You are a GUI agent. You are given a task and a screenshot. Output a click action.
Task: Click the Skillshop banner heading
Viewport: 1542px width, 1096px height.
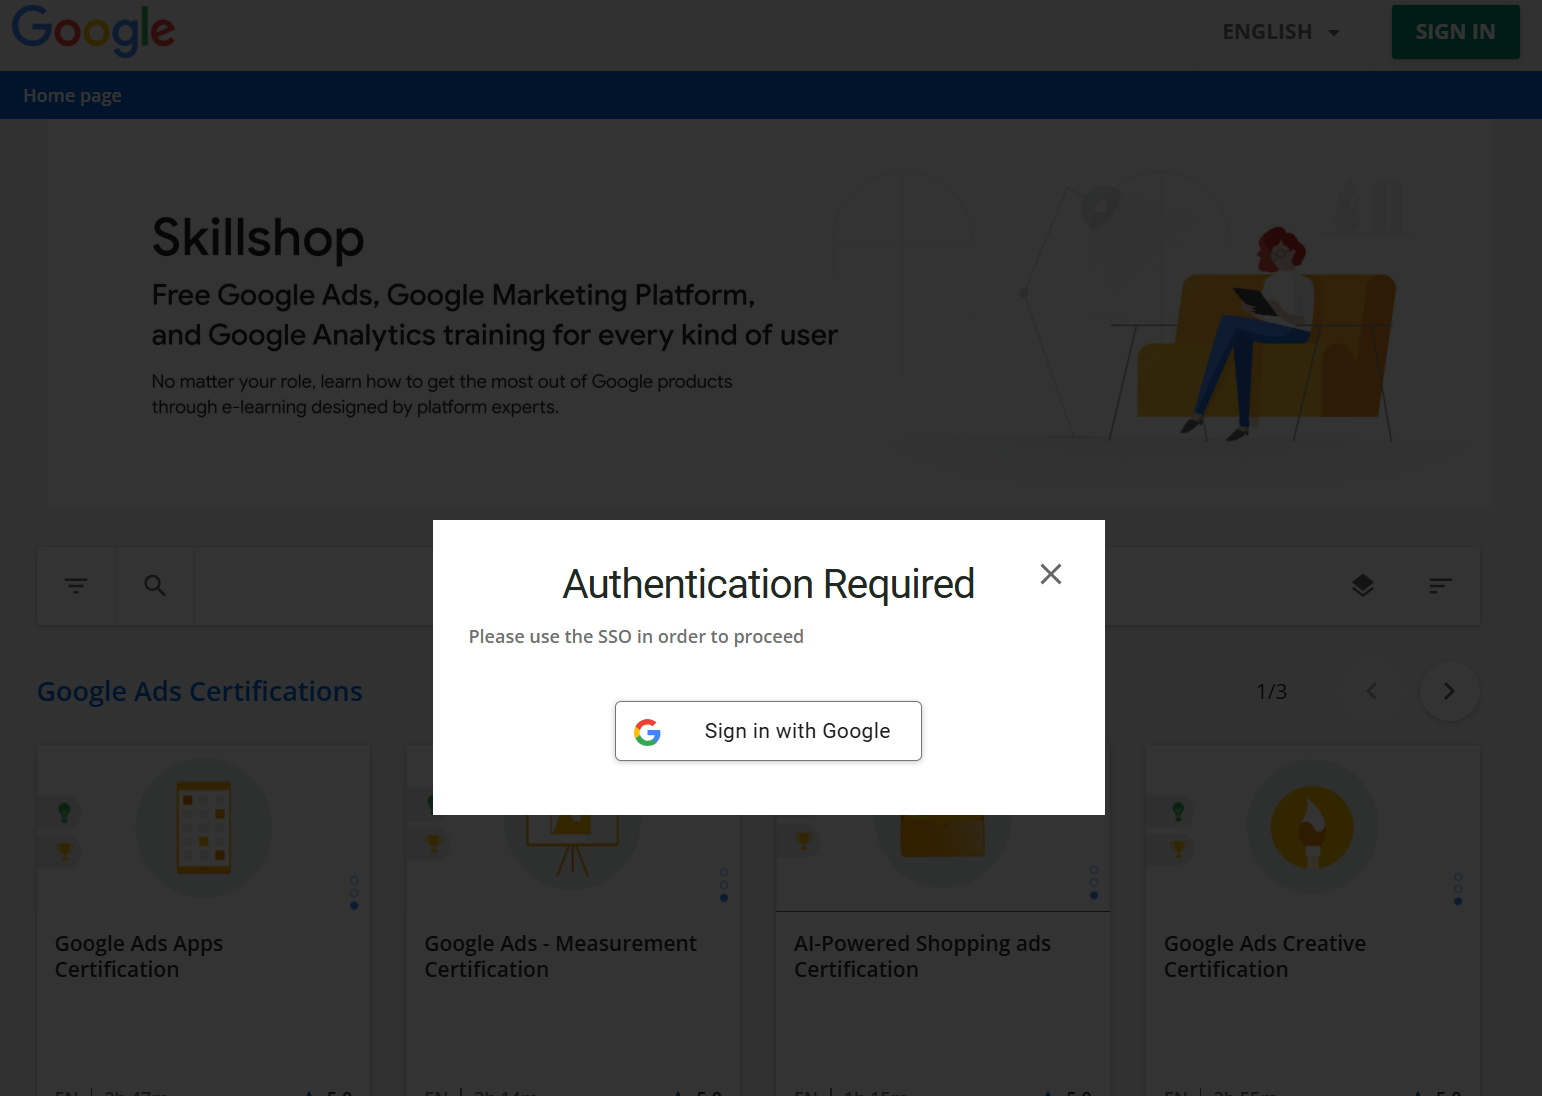[258, 238]
